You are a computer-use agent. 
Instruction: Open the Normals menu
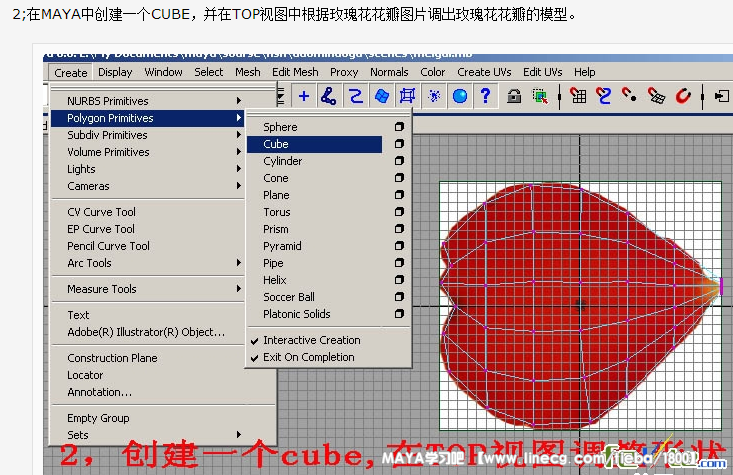point(389,72)
